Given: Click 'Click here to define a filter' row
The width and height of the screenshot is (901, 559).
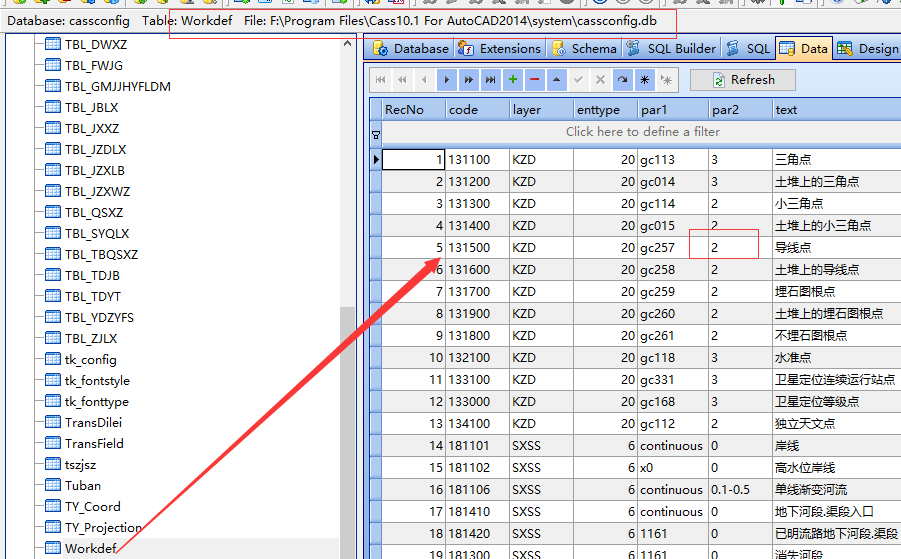Looking at the screenshot, I should pos(642,132).
